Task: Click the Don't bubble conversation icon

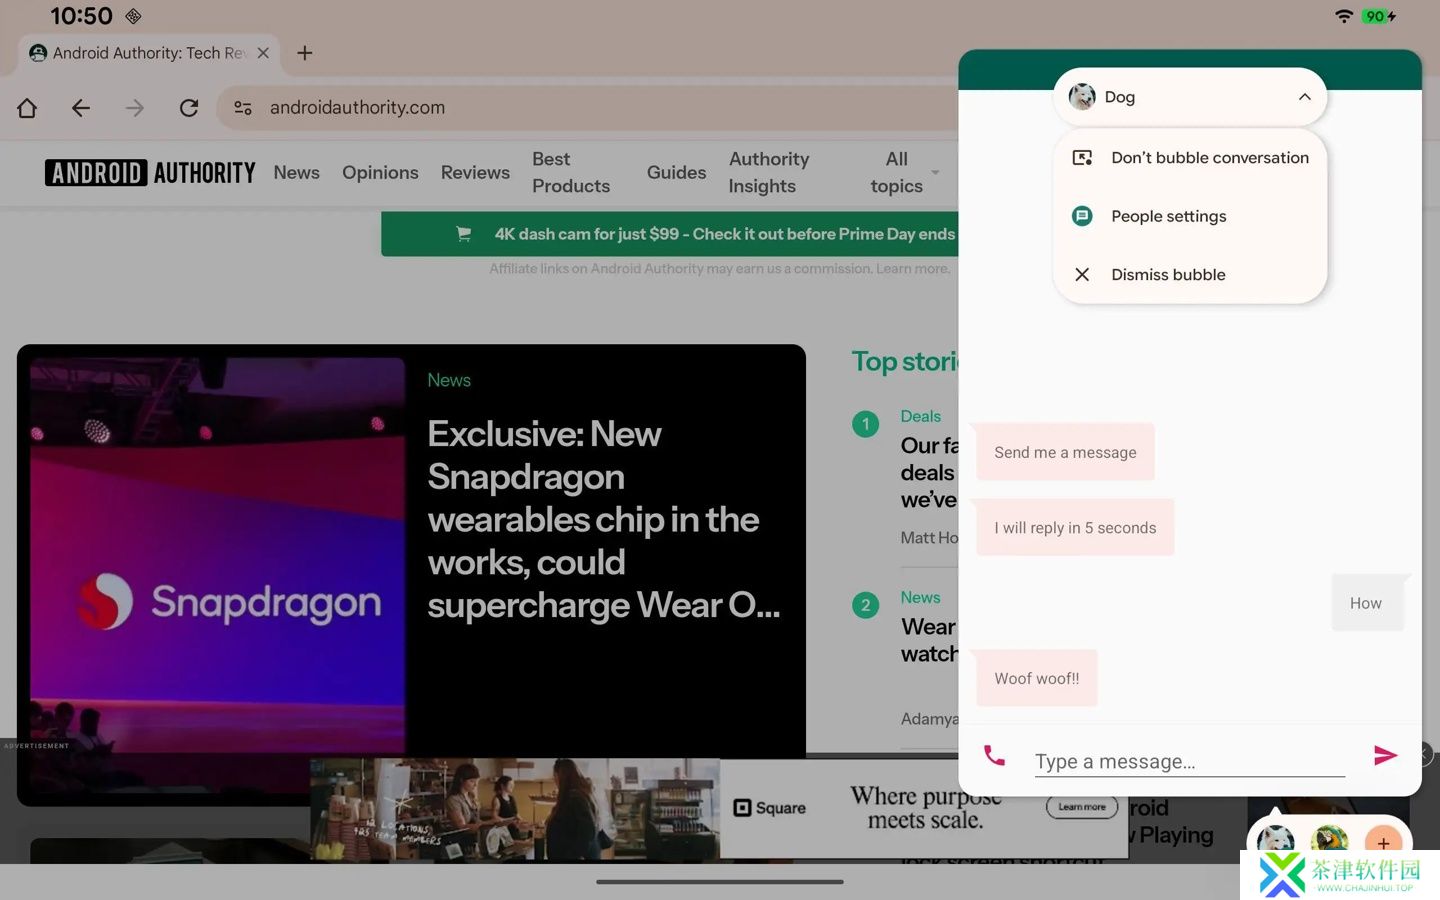Action: coord(1082,158)
